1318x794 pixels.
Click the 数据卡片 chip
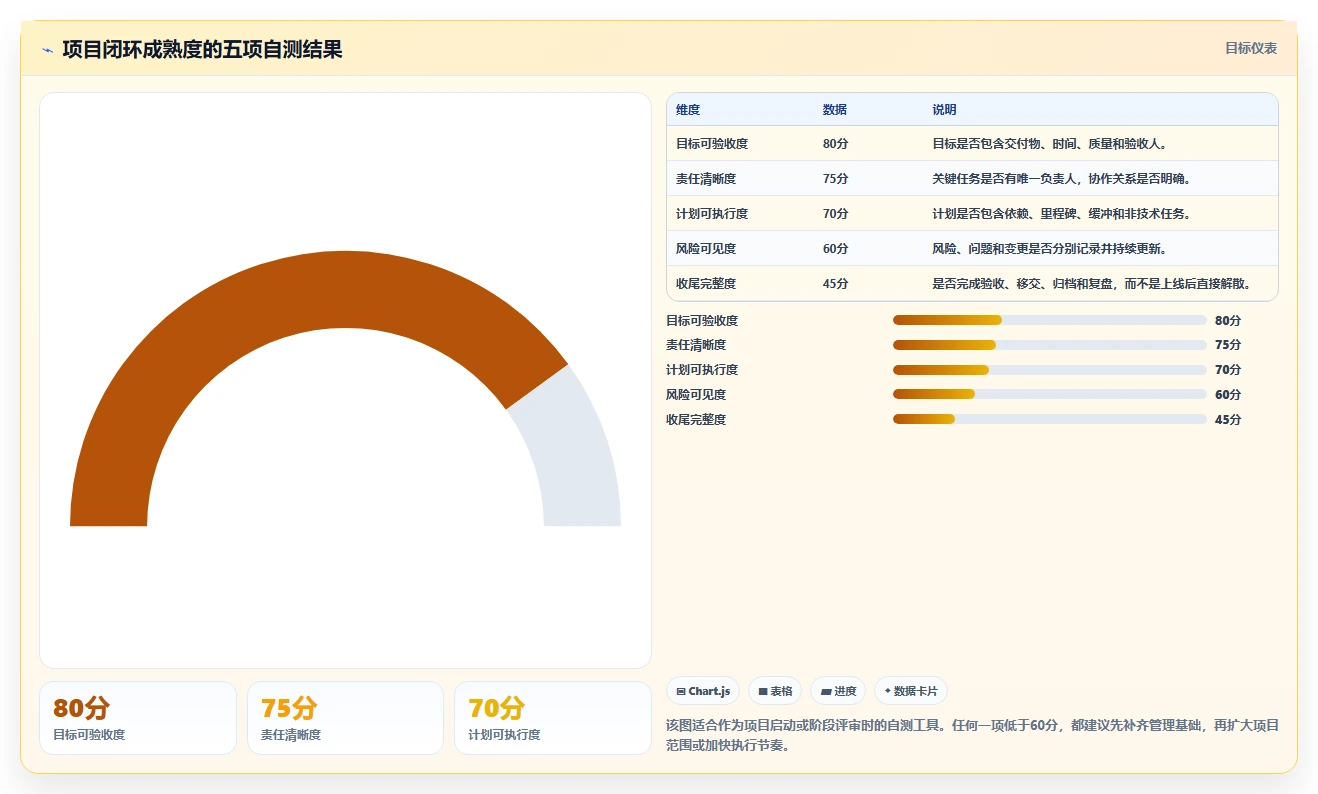[910, 691]
